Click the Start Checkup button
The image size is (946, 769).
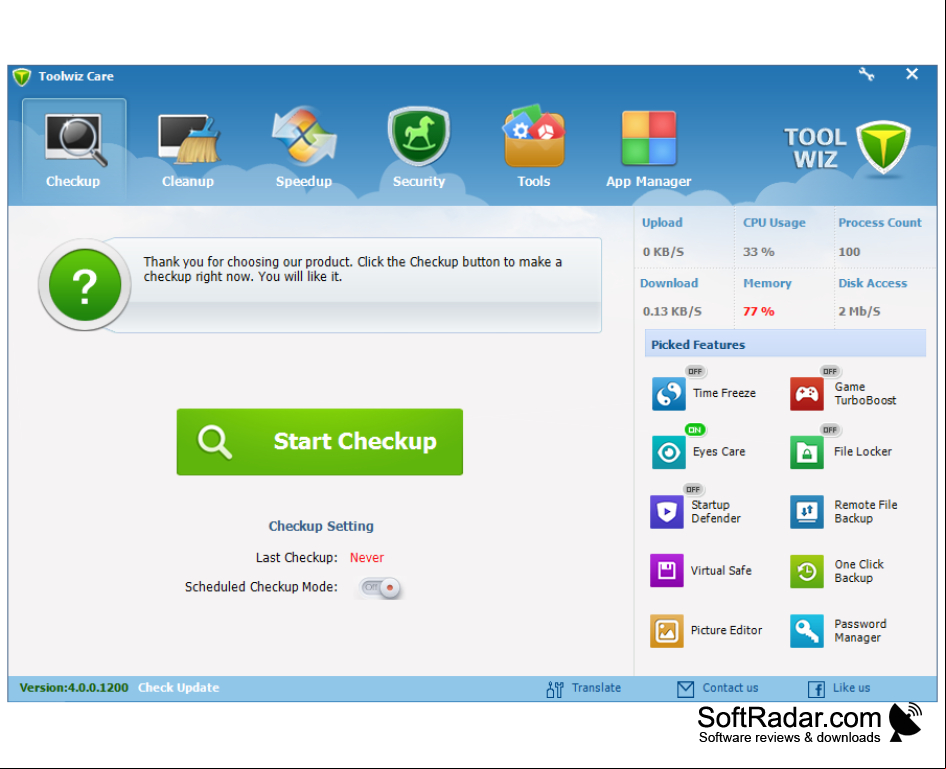(x=320, y=441)
